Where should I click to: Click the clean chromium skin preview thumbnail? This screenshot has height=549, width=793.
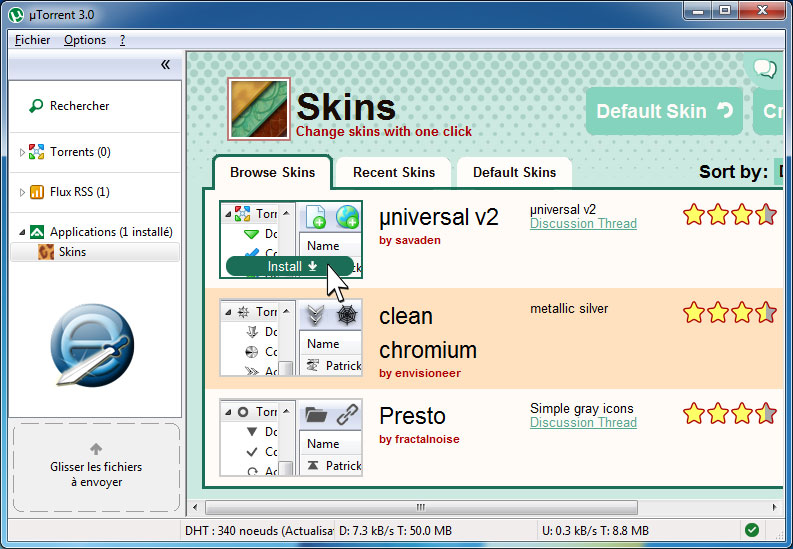point(291,338)
